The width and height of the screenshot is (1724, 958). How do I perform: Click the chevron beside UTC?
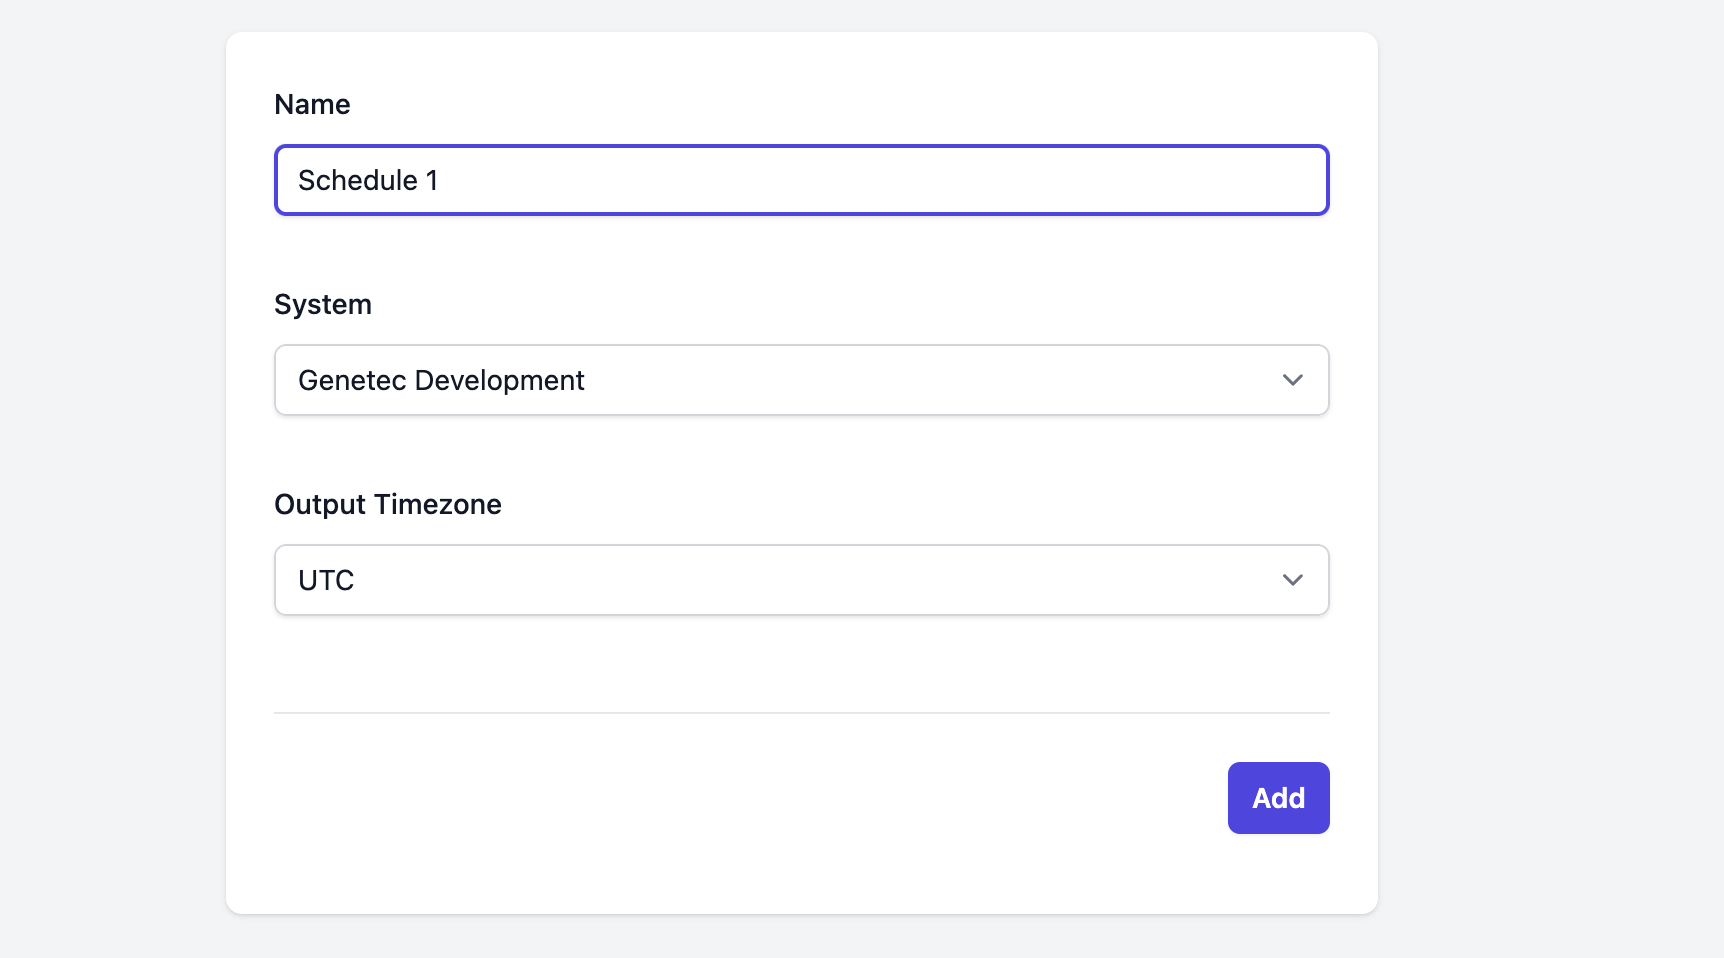click(x=1293, y=580)
